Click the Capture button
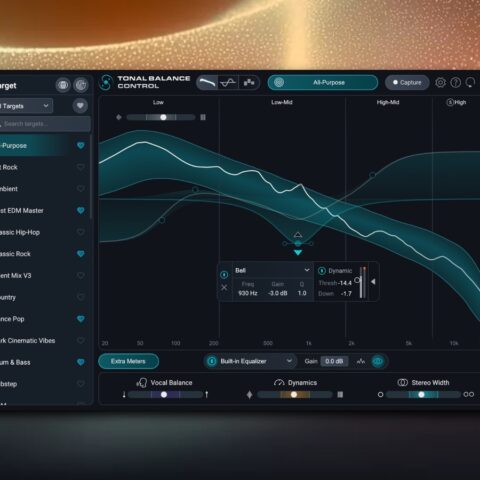The height and width of the screenshot is (480, 480). tap(407, 82)
